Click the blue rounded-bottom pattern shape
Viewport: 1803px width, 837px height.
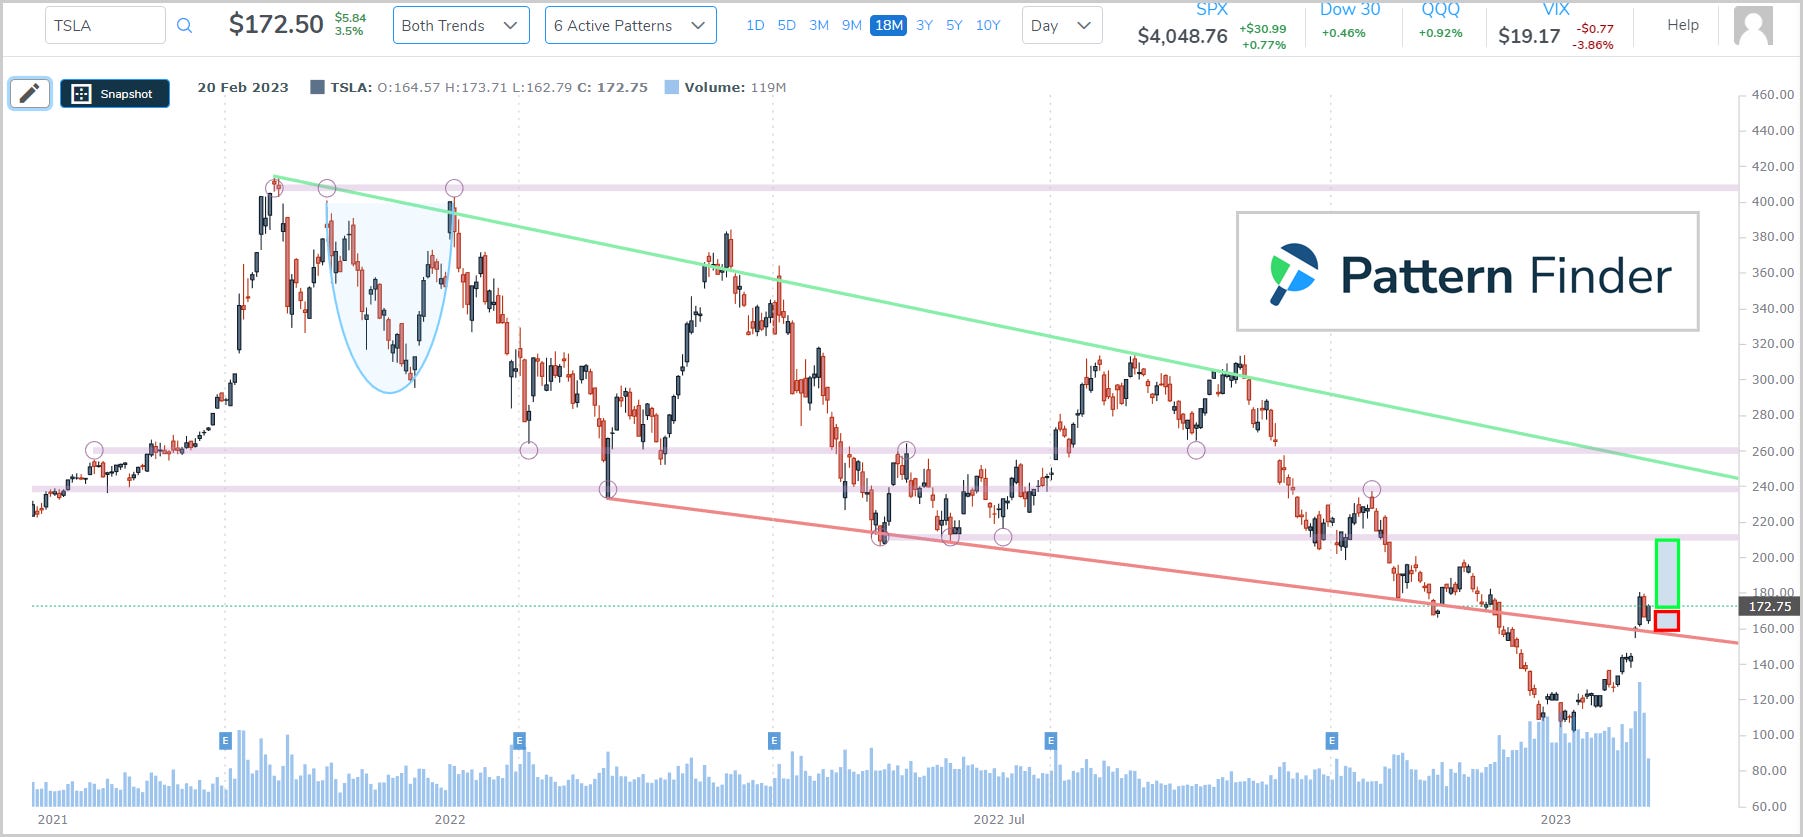coord(389,300)
